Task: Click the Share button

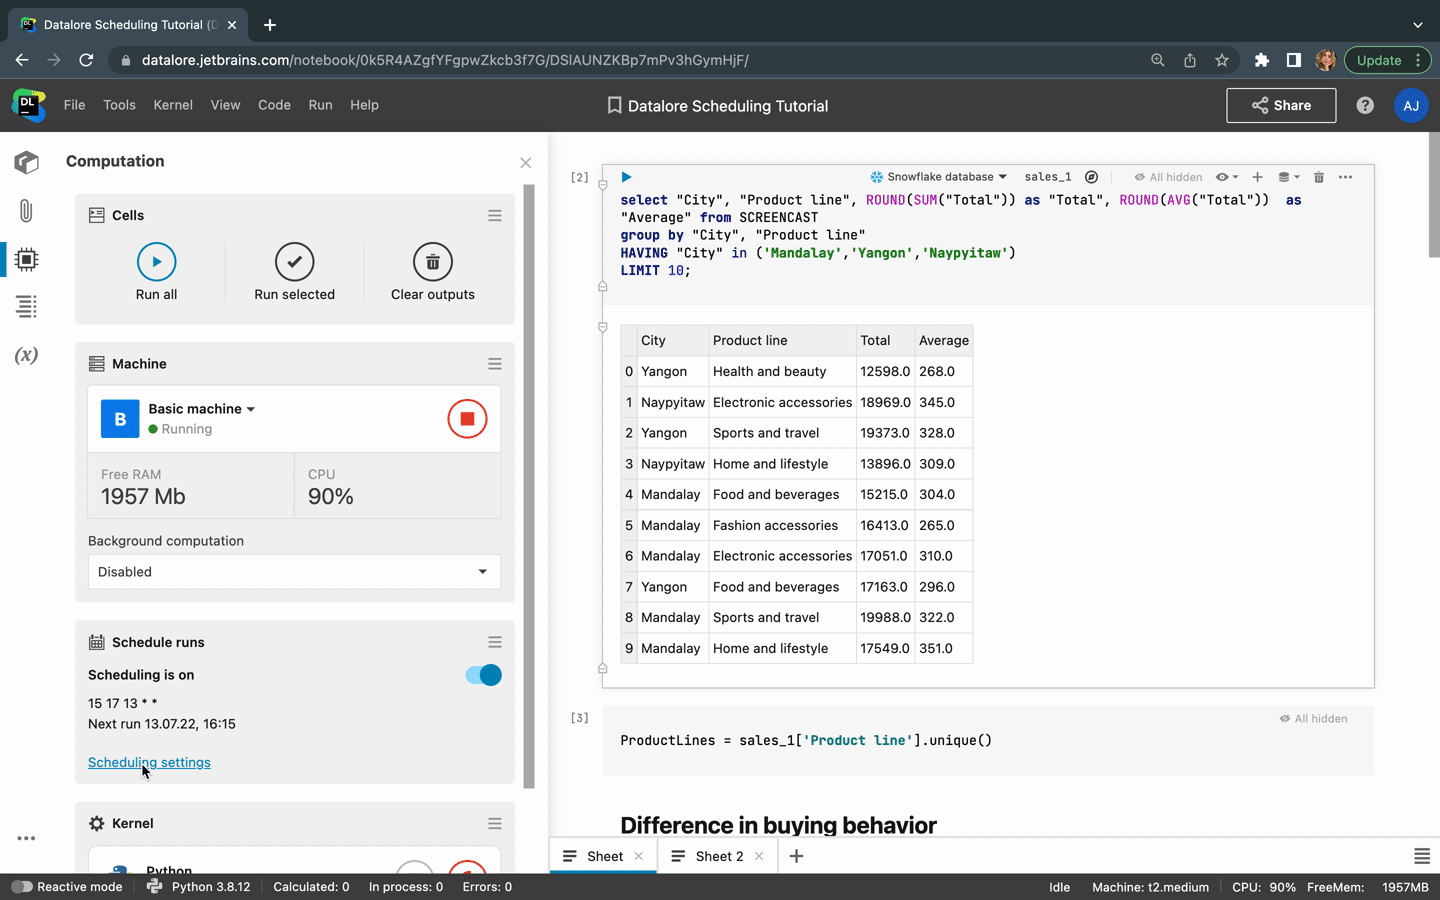Action: click(x=1280, y=105)
